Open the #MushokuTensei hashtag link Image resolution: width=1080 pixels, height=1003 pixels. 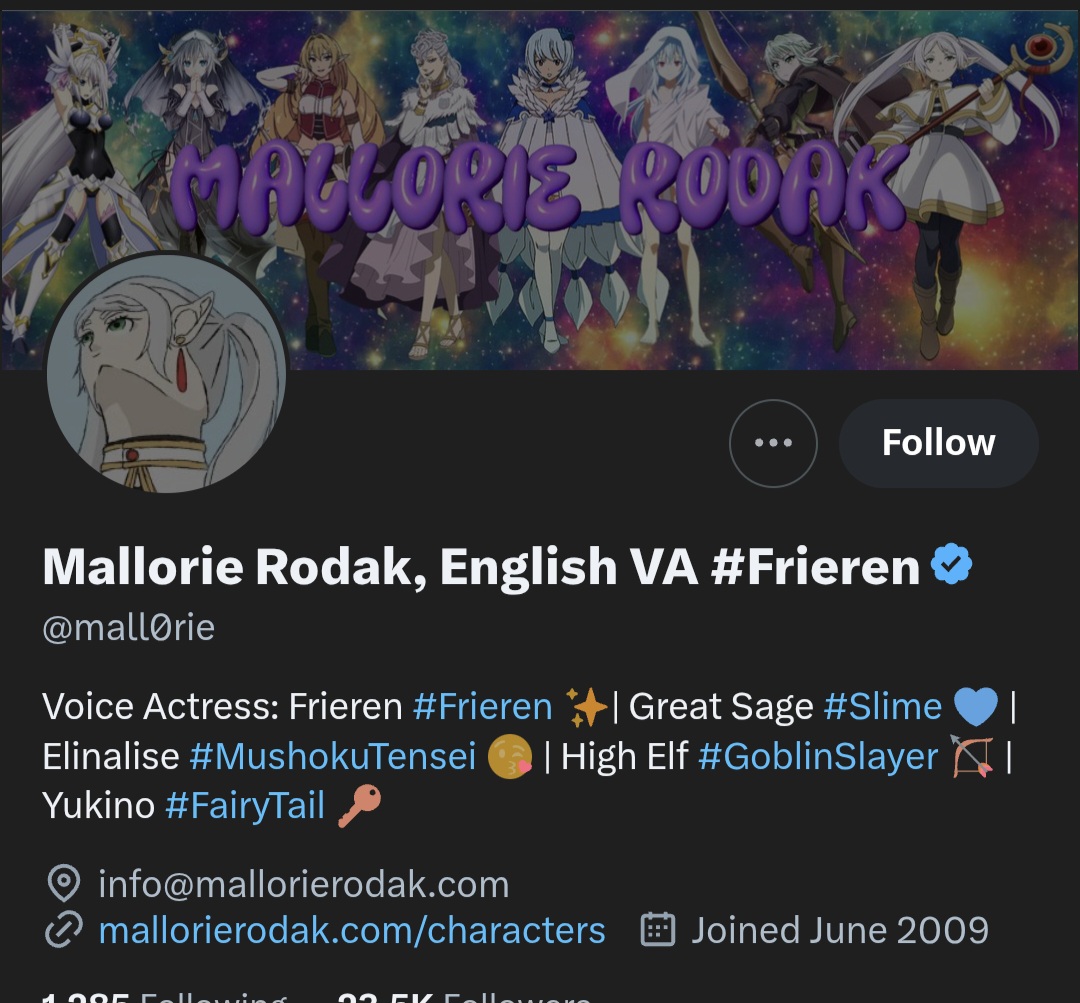pyautogui.click(x=333, y=756)
